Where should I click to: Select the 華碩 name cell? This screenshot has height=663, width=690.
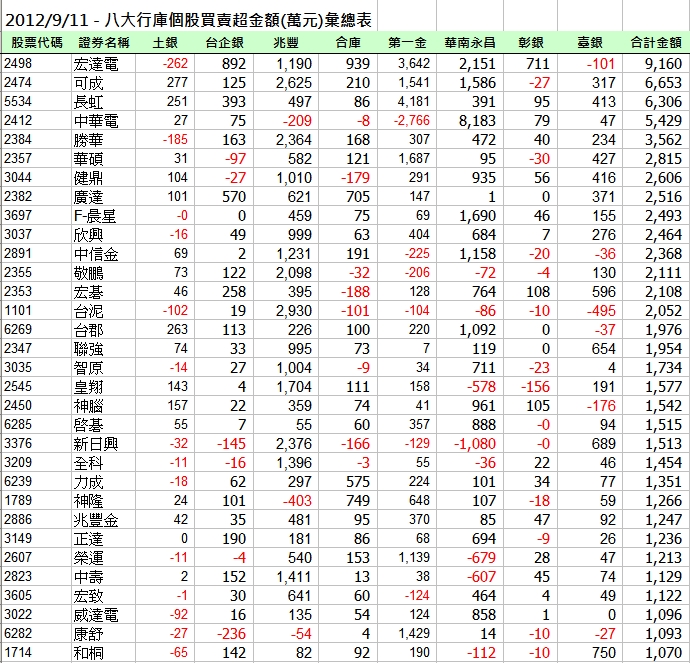[x=88, y=159]
